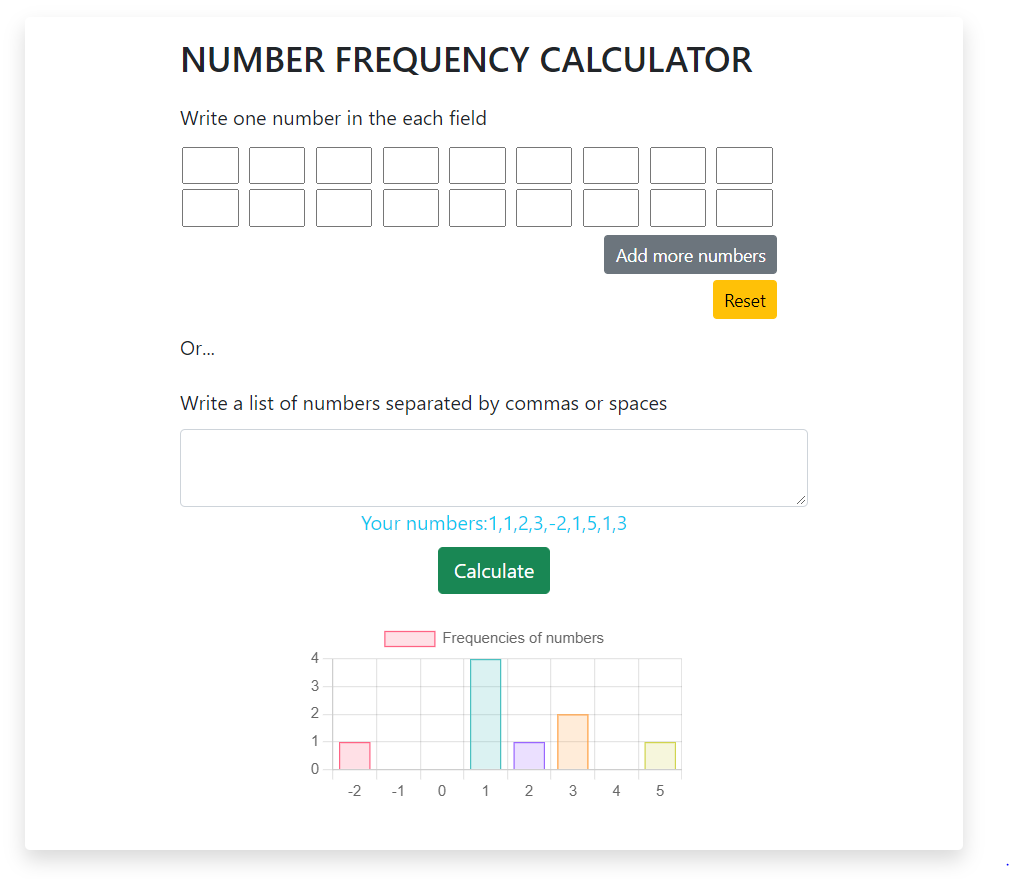Click the Calculate button
Viewport: 1009px width, 879px height.
(493, 570)
